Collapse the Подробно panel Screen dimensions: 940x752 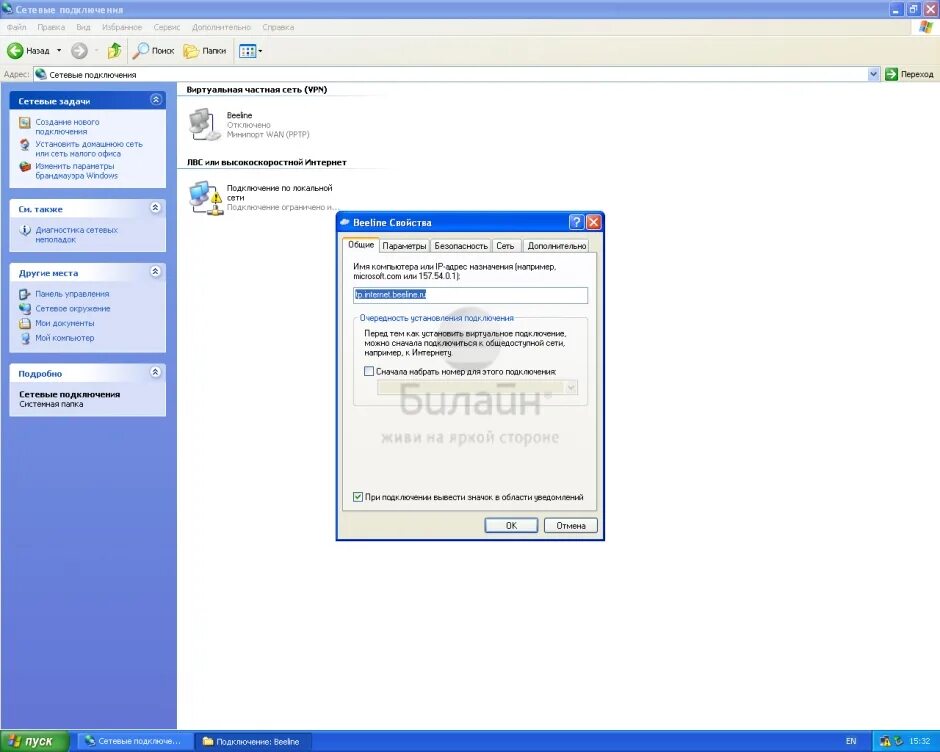pos(155,372)
